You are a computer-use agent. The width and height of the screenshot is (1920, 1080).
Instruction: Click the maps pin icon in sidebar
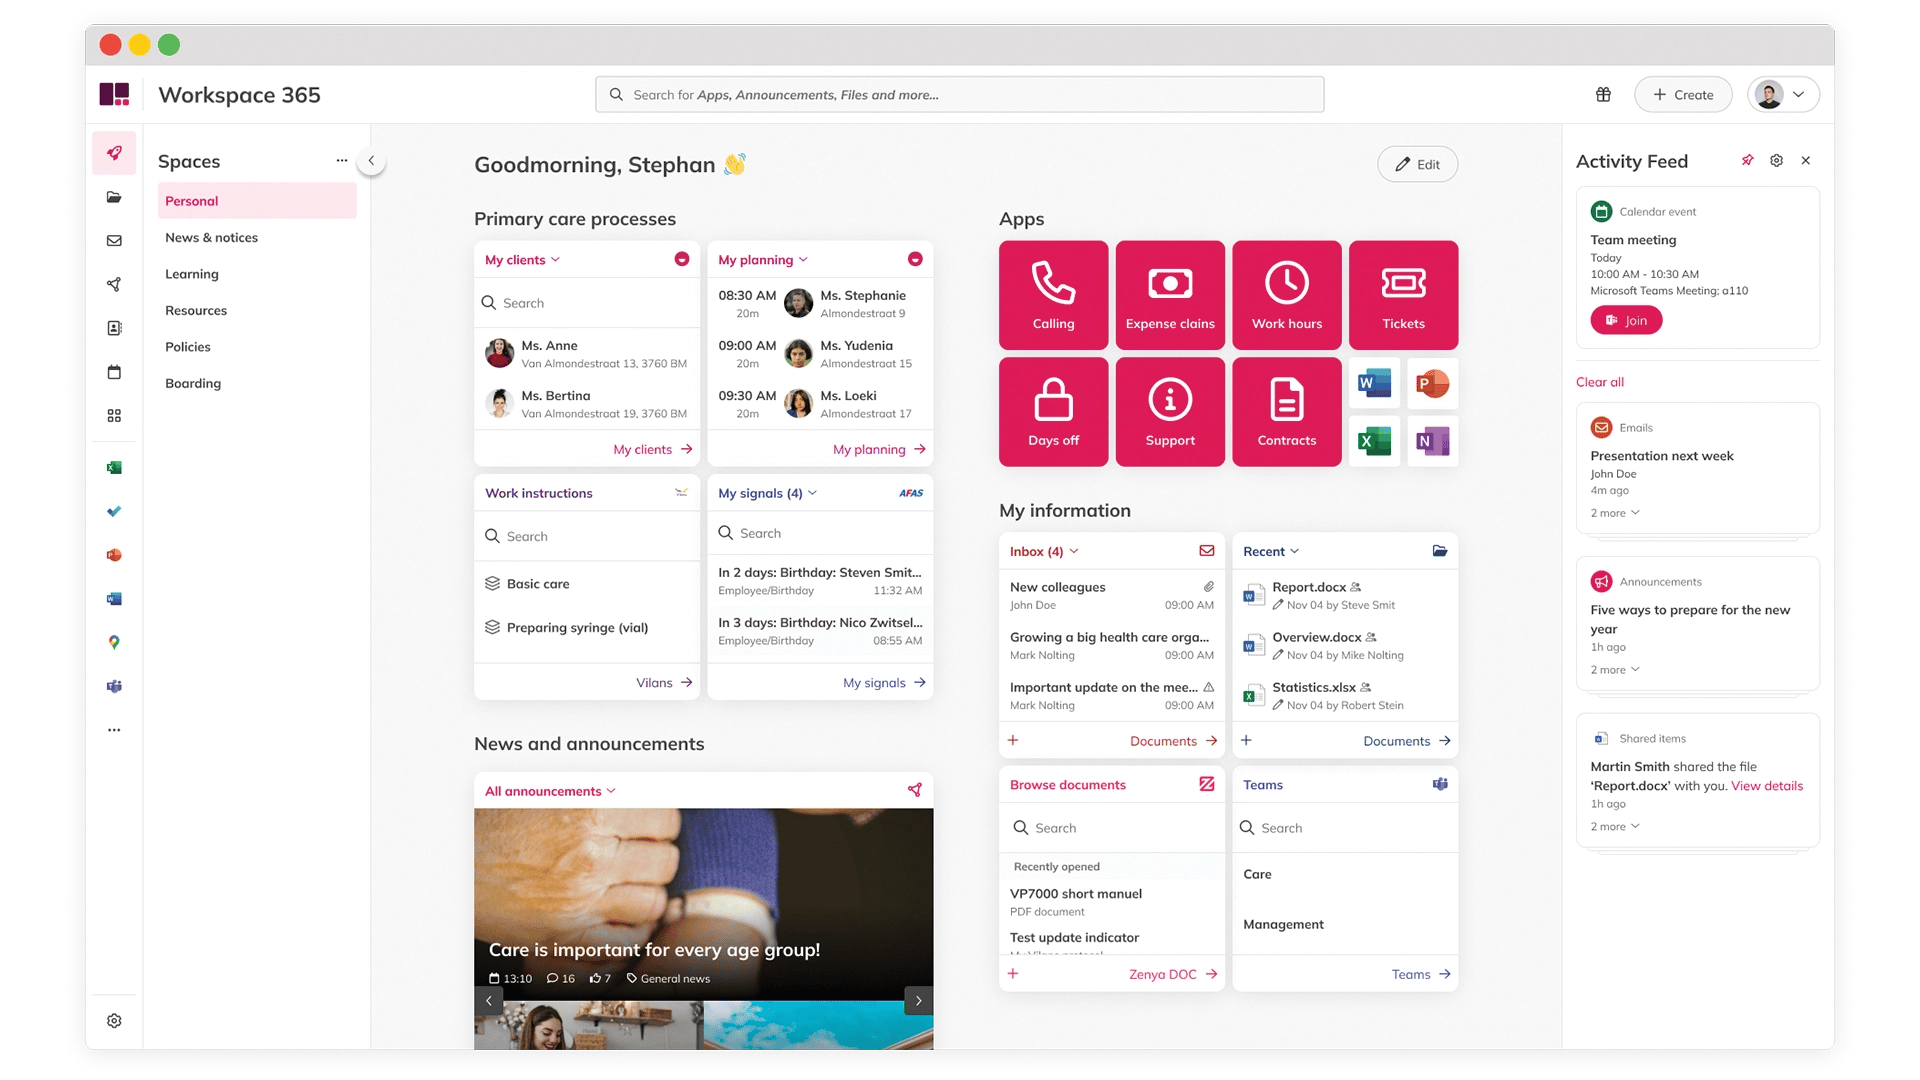(x=114, y=642)
